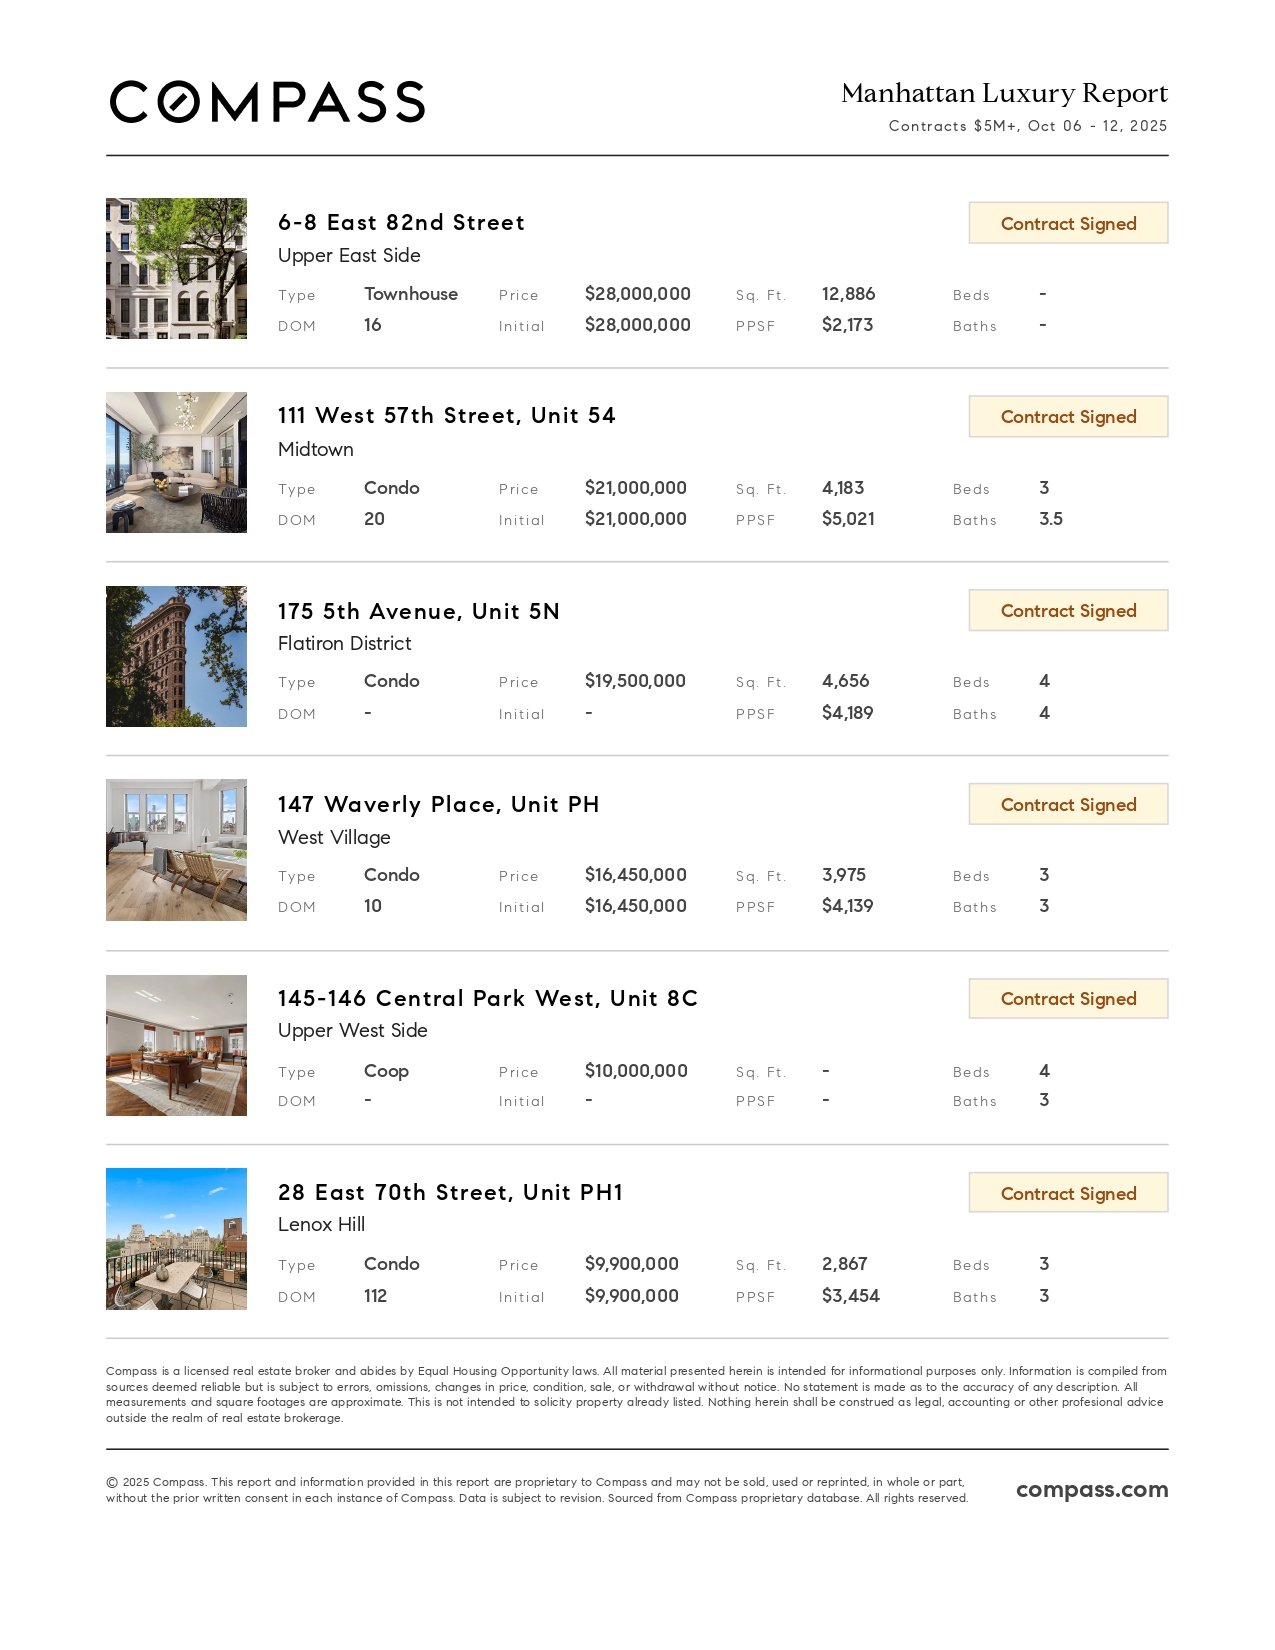This screenshot has height=1650, width=1275.
Task: Select Contract Signed badge for Central Park West listing
Action: point(1068,999)
